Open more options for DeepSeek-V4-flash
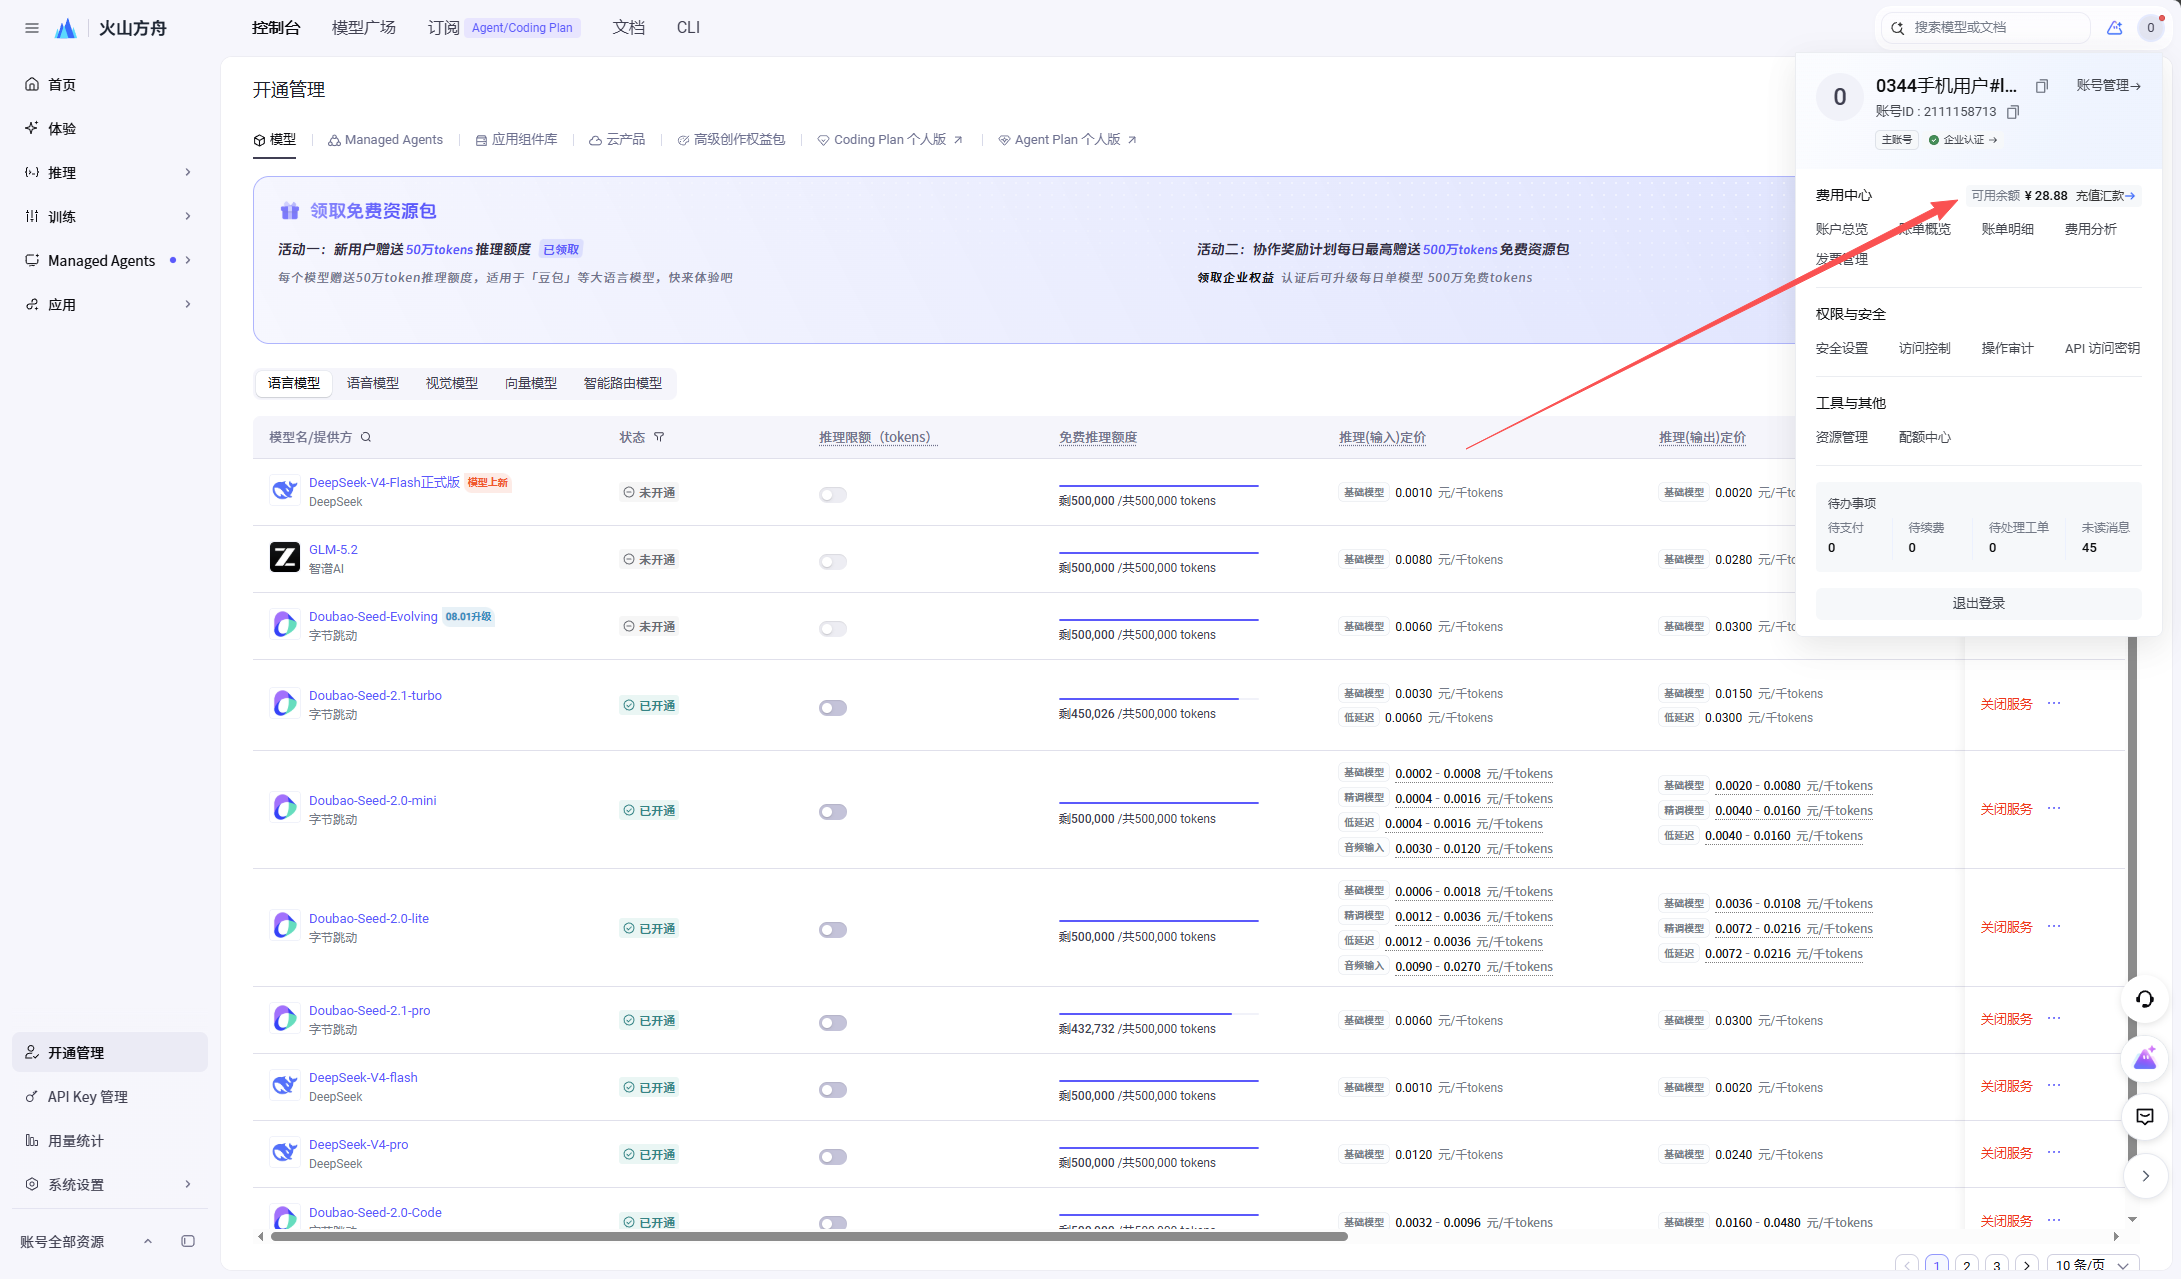Viewport: 2181px width, 1279px height. [x=2054, y=1085]
